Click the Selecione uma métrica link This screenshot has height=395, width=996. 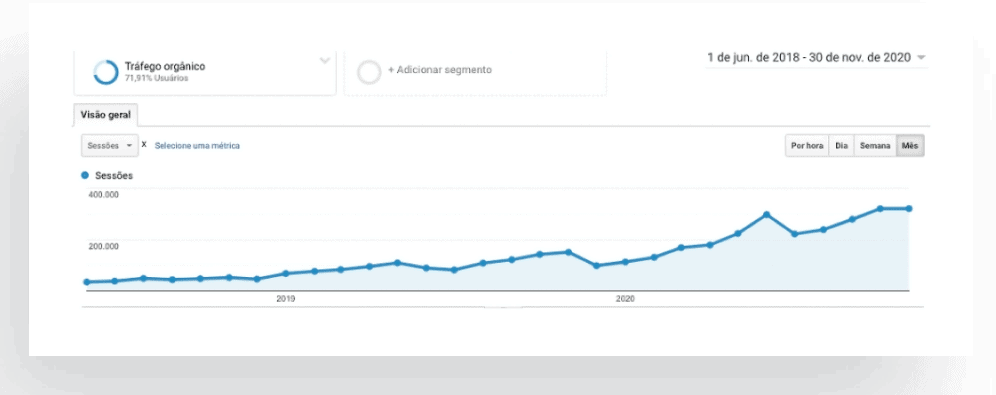click(x=198, y=145)
